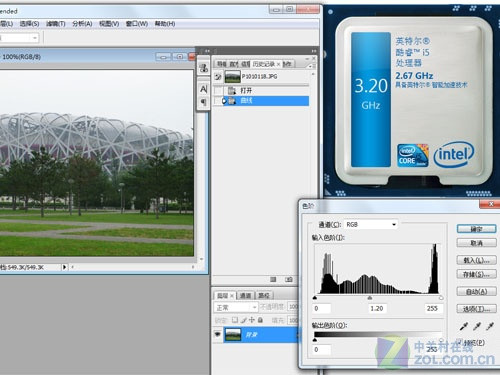Screen dimensions: 500x375
Task: Click history step icon beside 打开
Action: tap(232, 90)
